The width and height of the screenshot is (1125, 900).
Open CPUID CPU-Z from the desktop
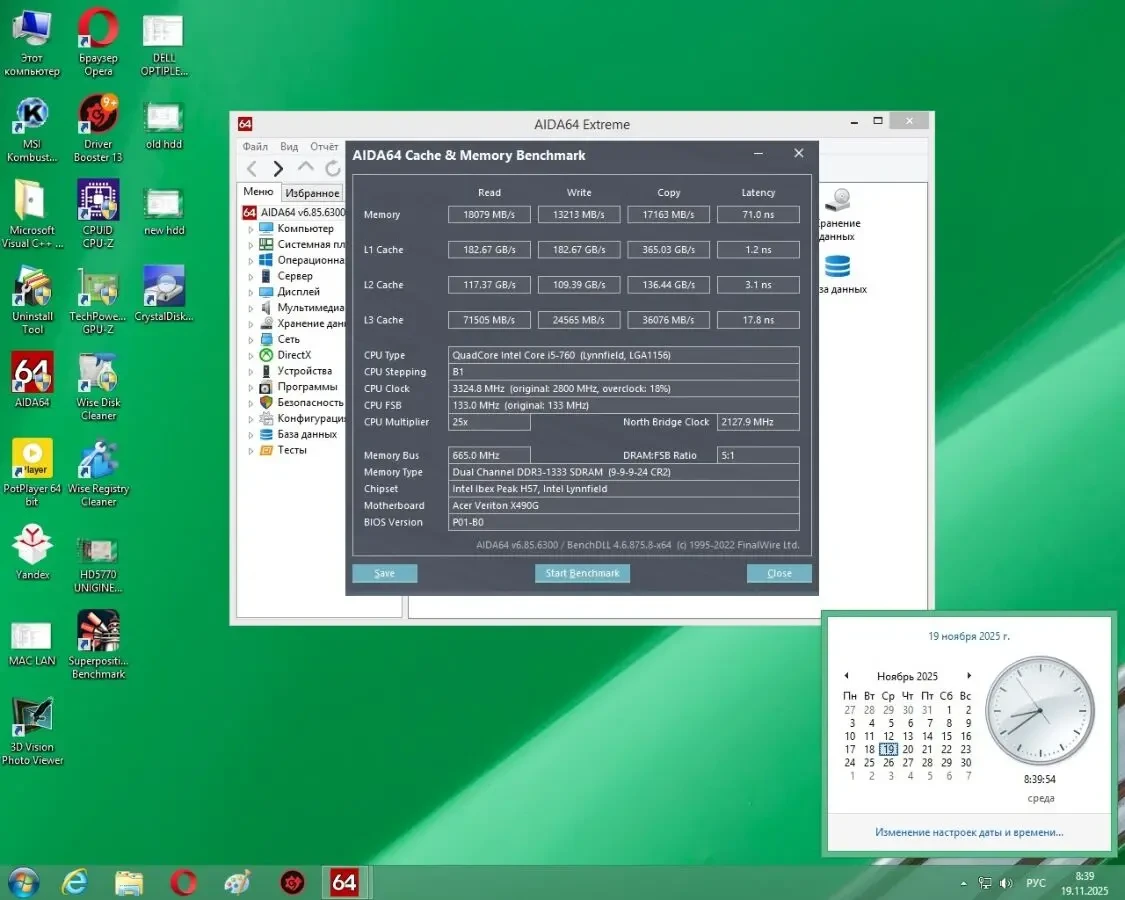(97, 200)
